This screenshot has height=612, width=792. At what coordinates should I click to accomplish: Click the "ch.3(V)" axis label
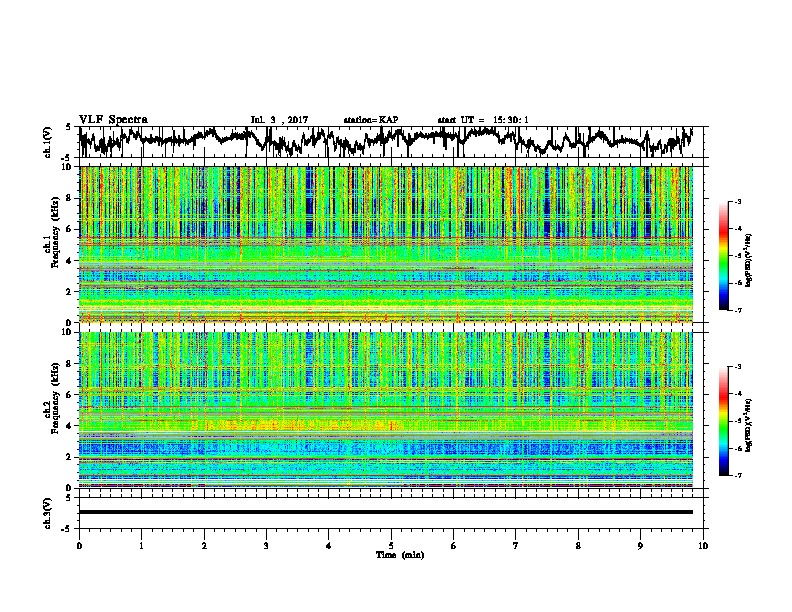point(47,513)
